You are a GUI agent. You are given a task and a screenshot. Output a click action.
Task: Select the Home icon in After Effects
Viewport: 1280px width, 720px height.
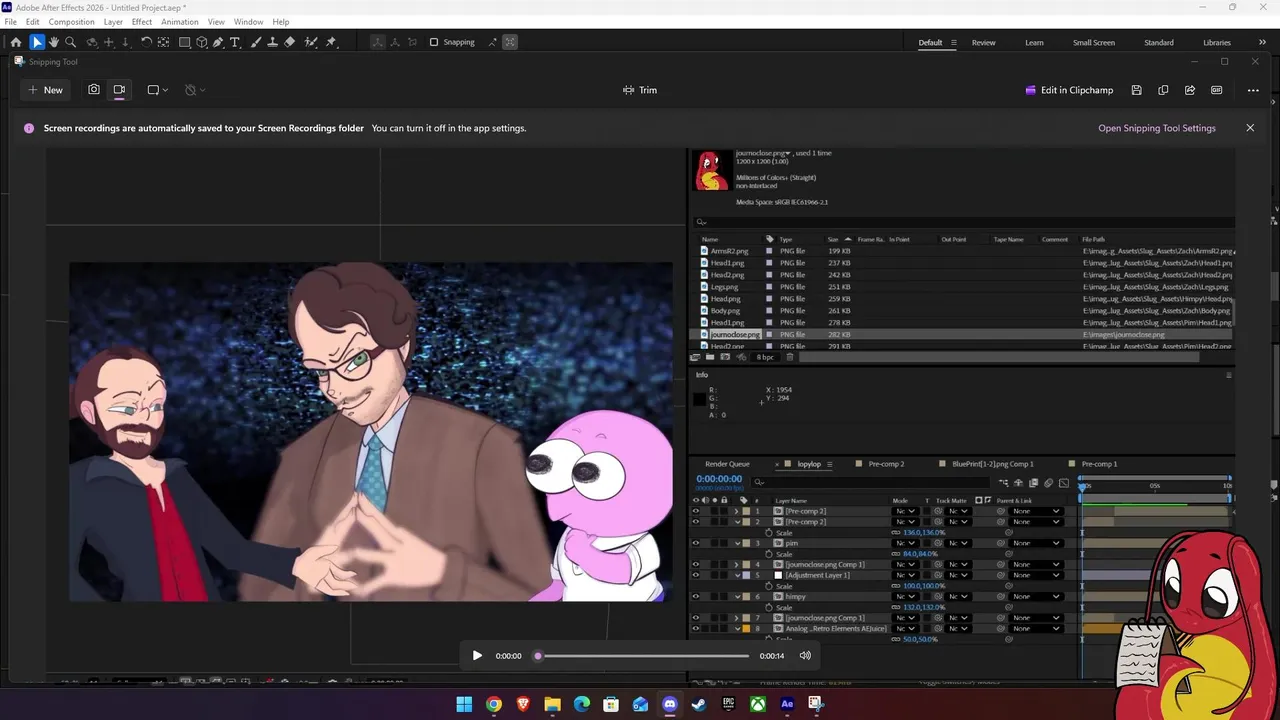(16, 42)
